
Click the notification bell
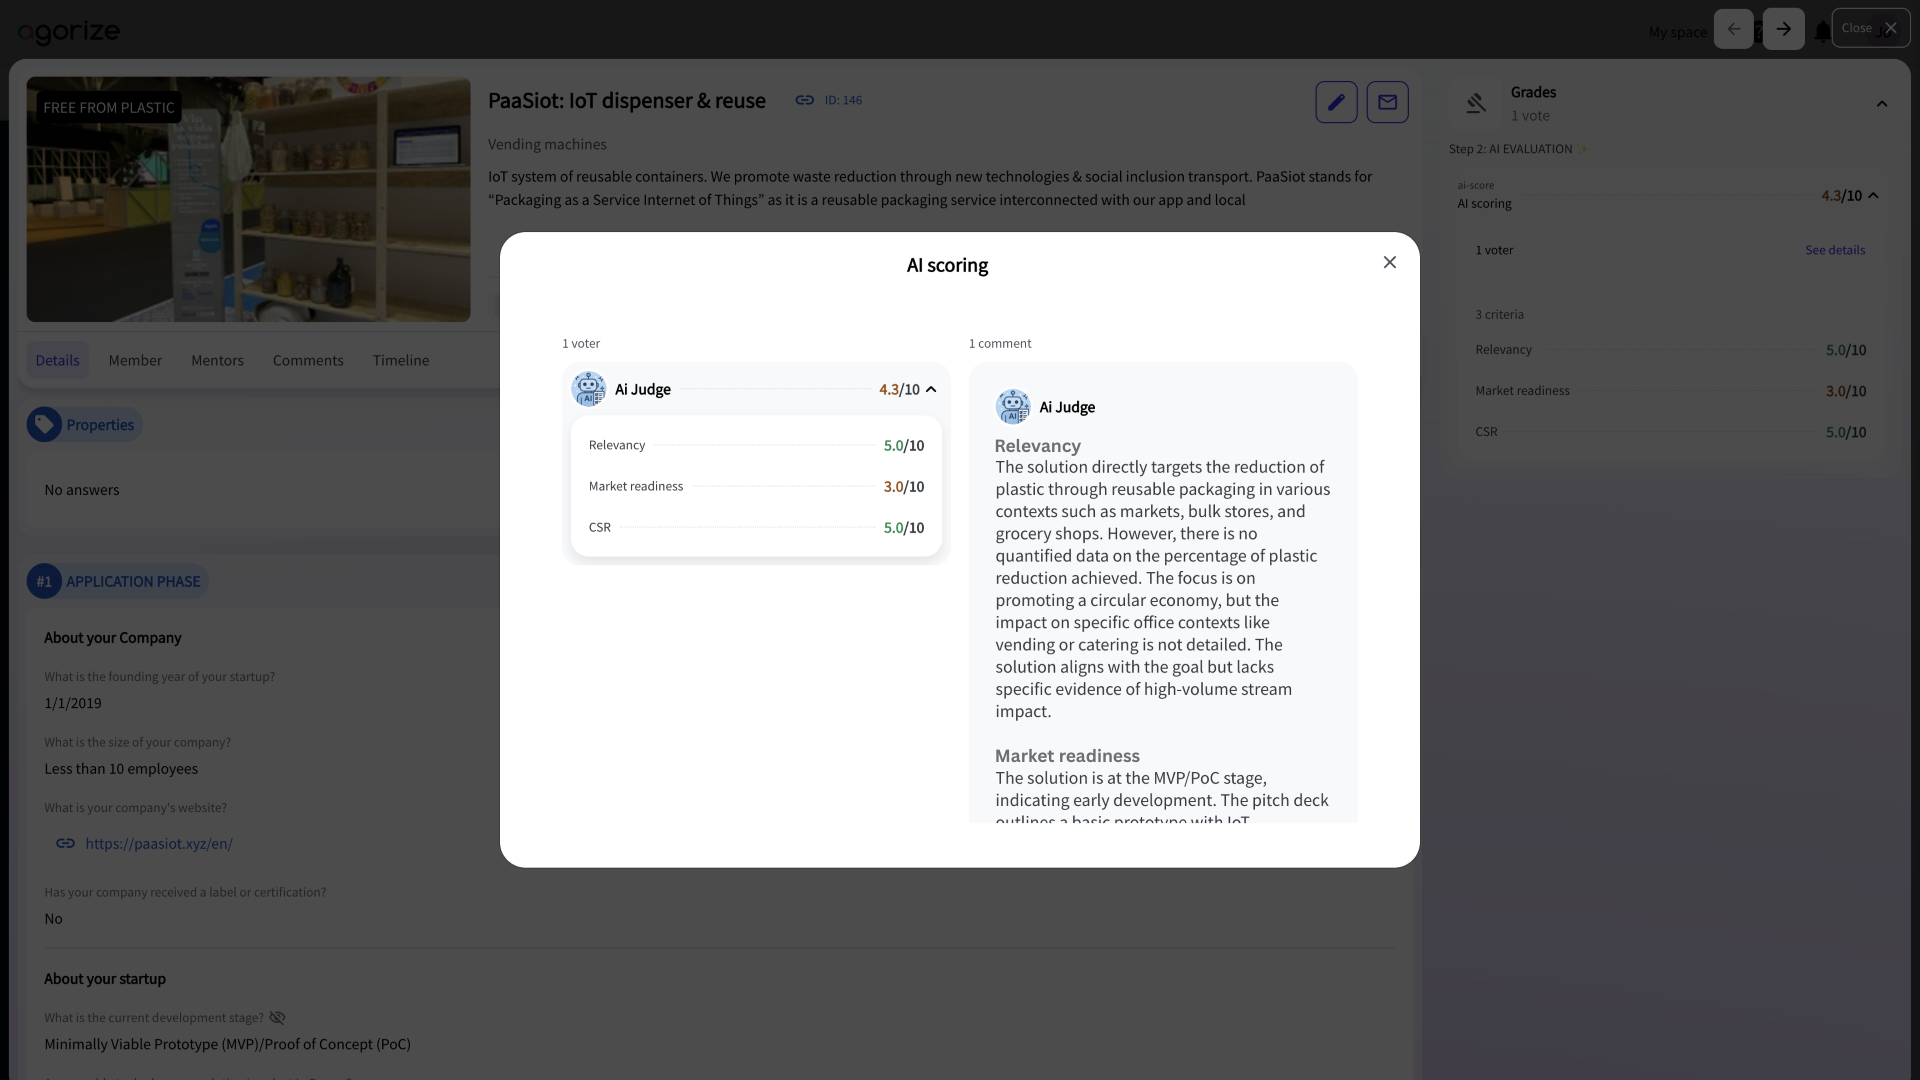[x=1822, y=30]
